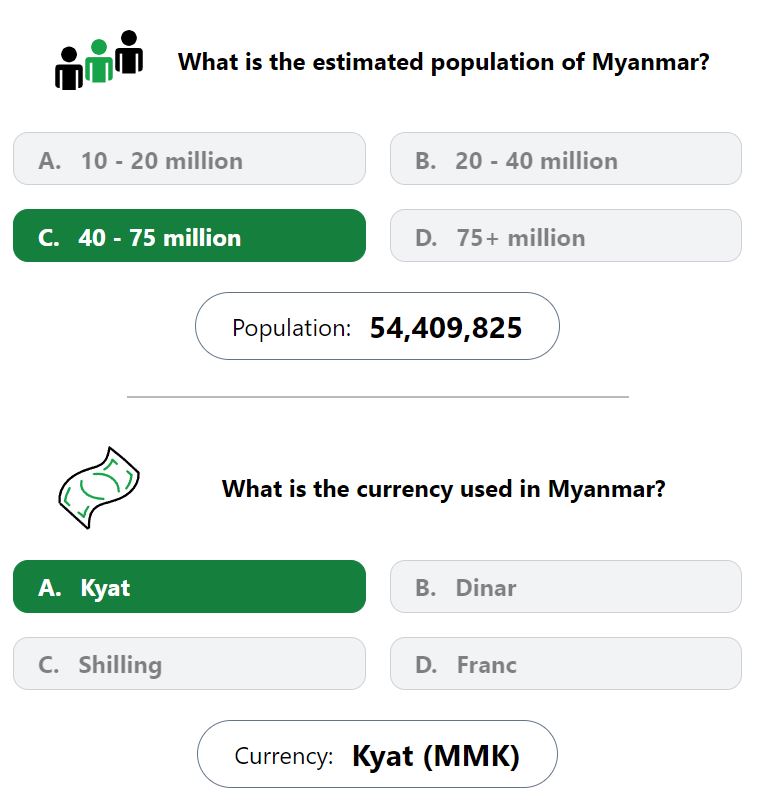Choose the highlighted A. Kyat answer
757x803 pixels.
click(x=190, y=586)
